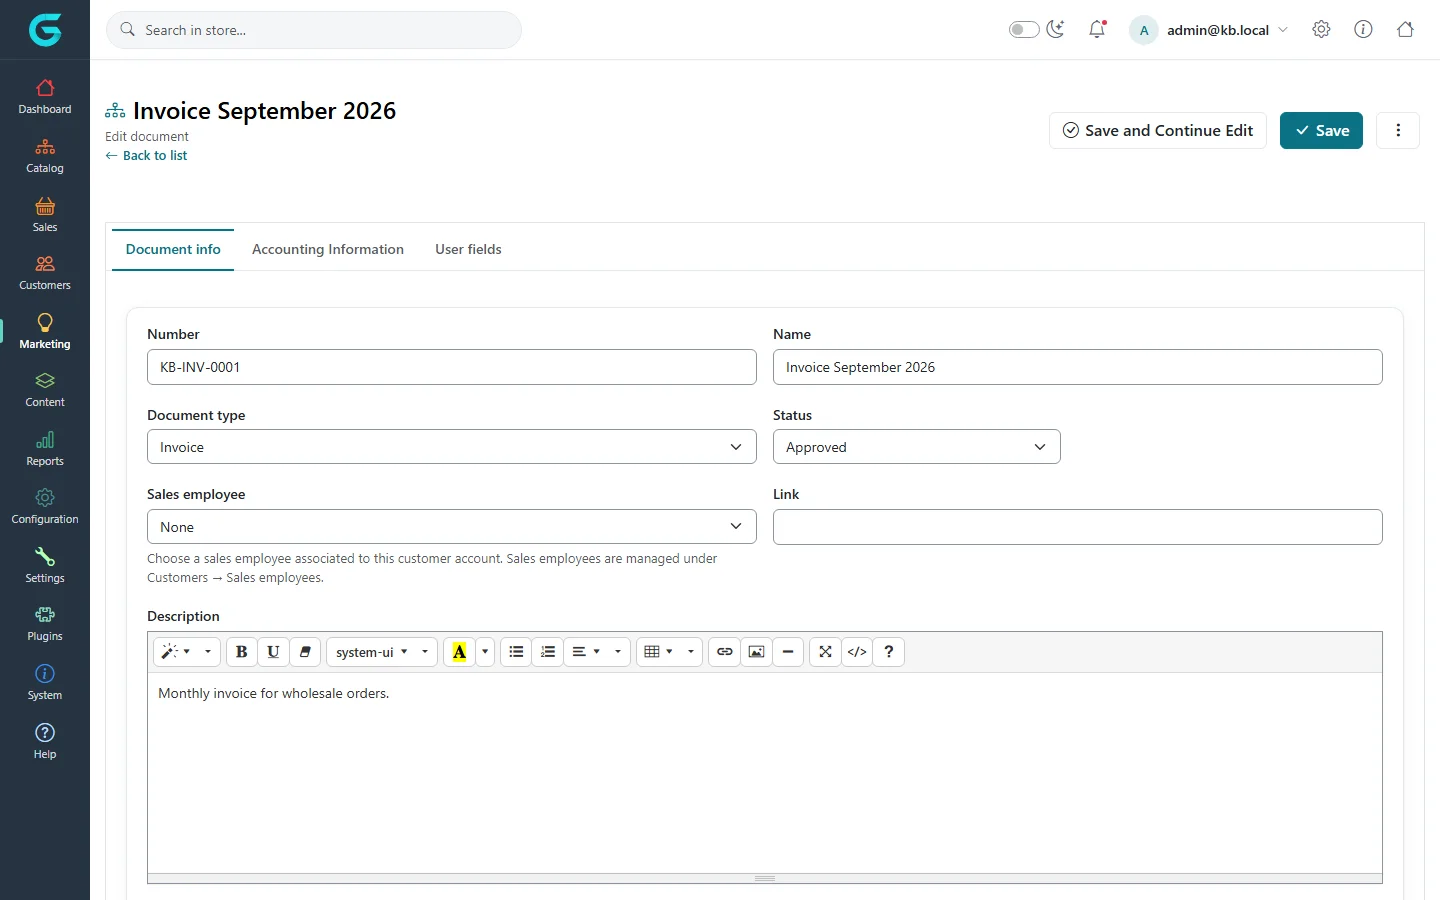Expand the magic wand style dropdown
This screenshot has height=900, width=1440.
[186, 652]
